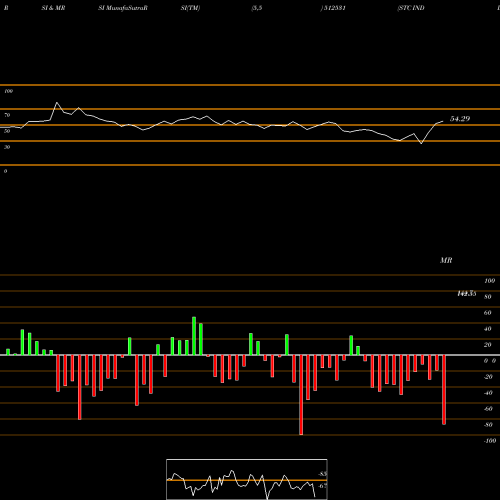
Task: Click the 'SI(TM)' header label
Action: coord(190,8)
